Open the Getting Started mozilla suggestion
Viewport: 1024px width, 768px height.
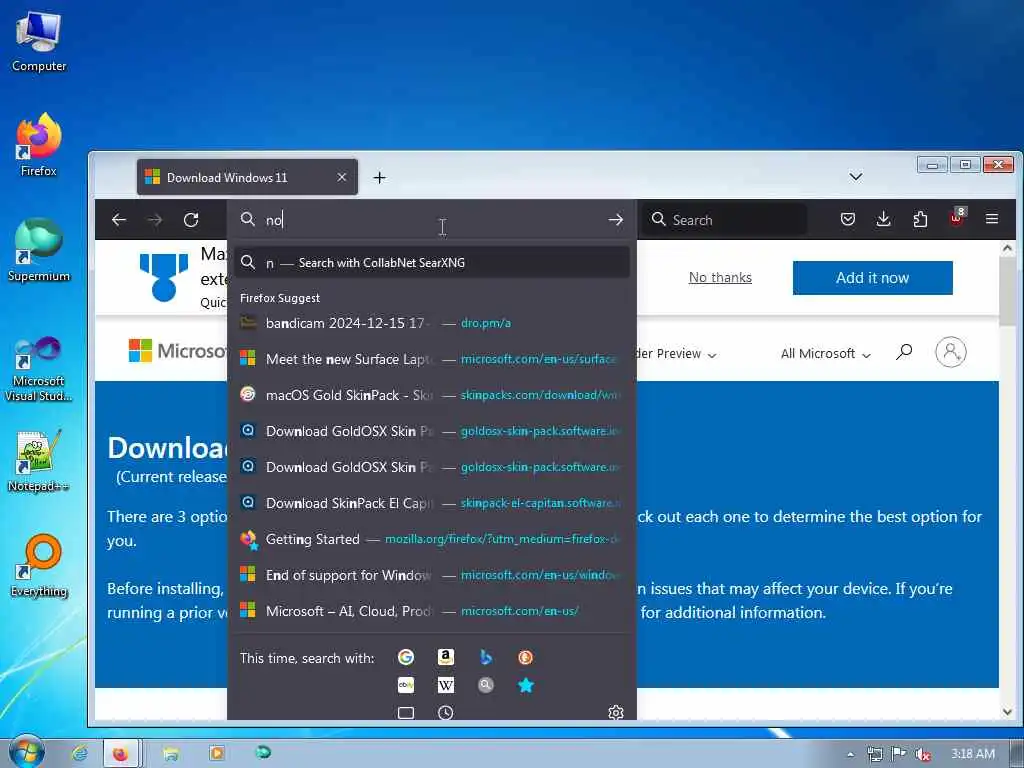[x=432, y=539]
